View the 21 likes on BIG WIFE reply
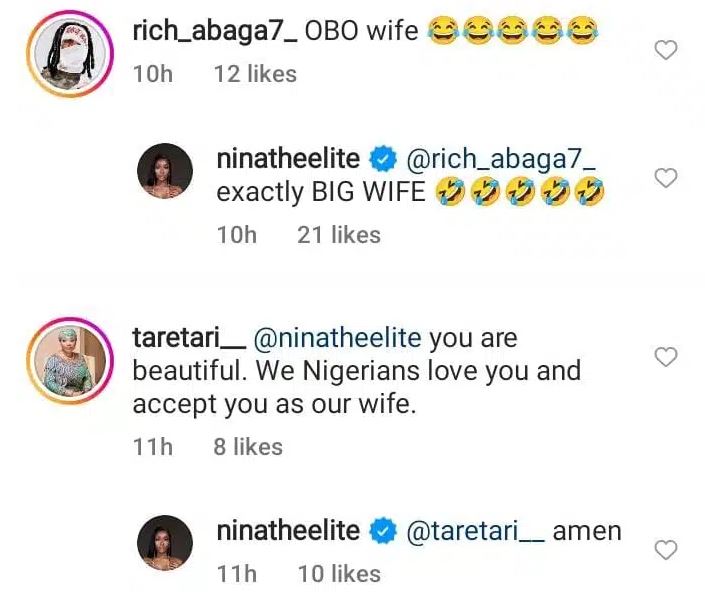705x607 pixels. coord(339,234)
